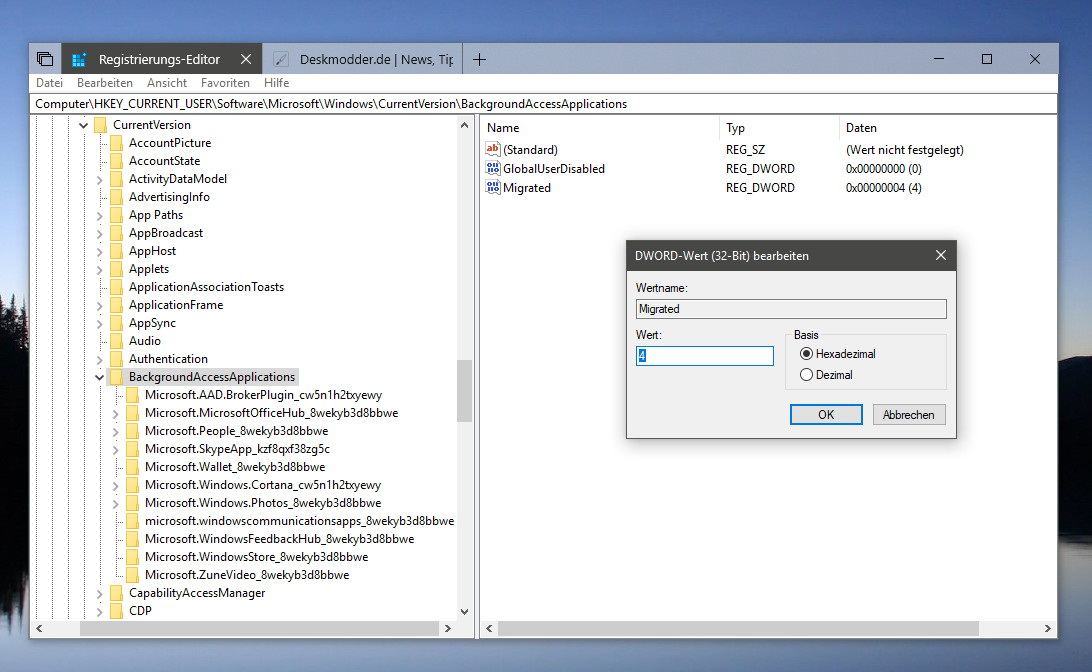Collapse the CurrentVersion tree node
The height and width of the screenshot is (672, 1092).
(84, 125)
